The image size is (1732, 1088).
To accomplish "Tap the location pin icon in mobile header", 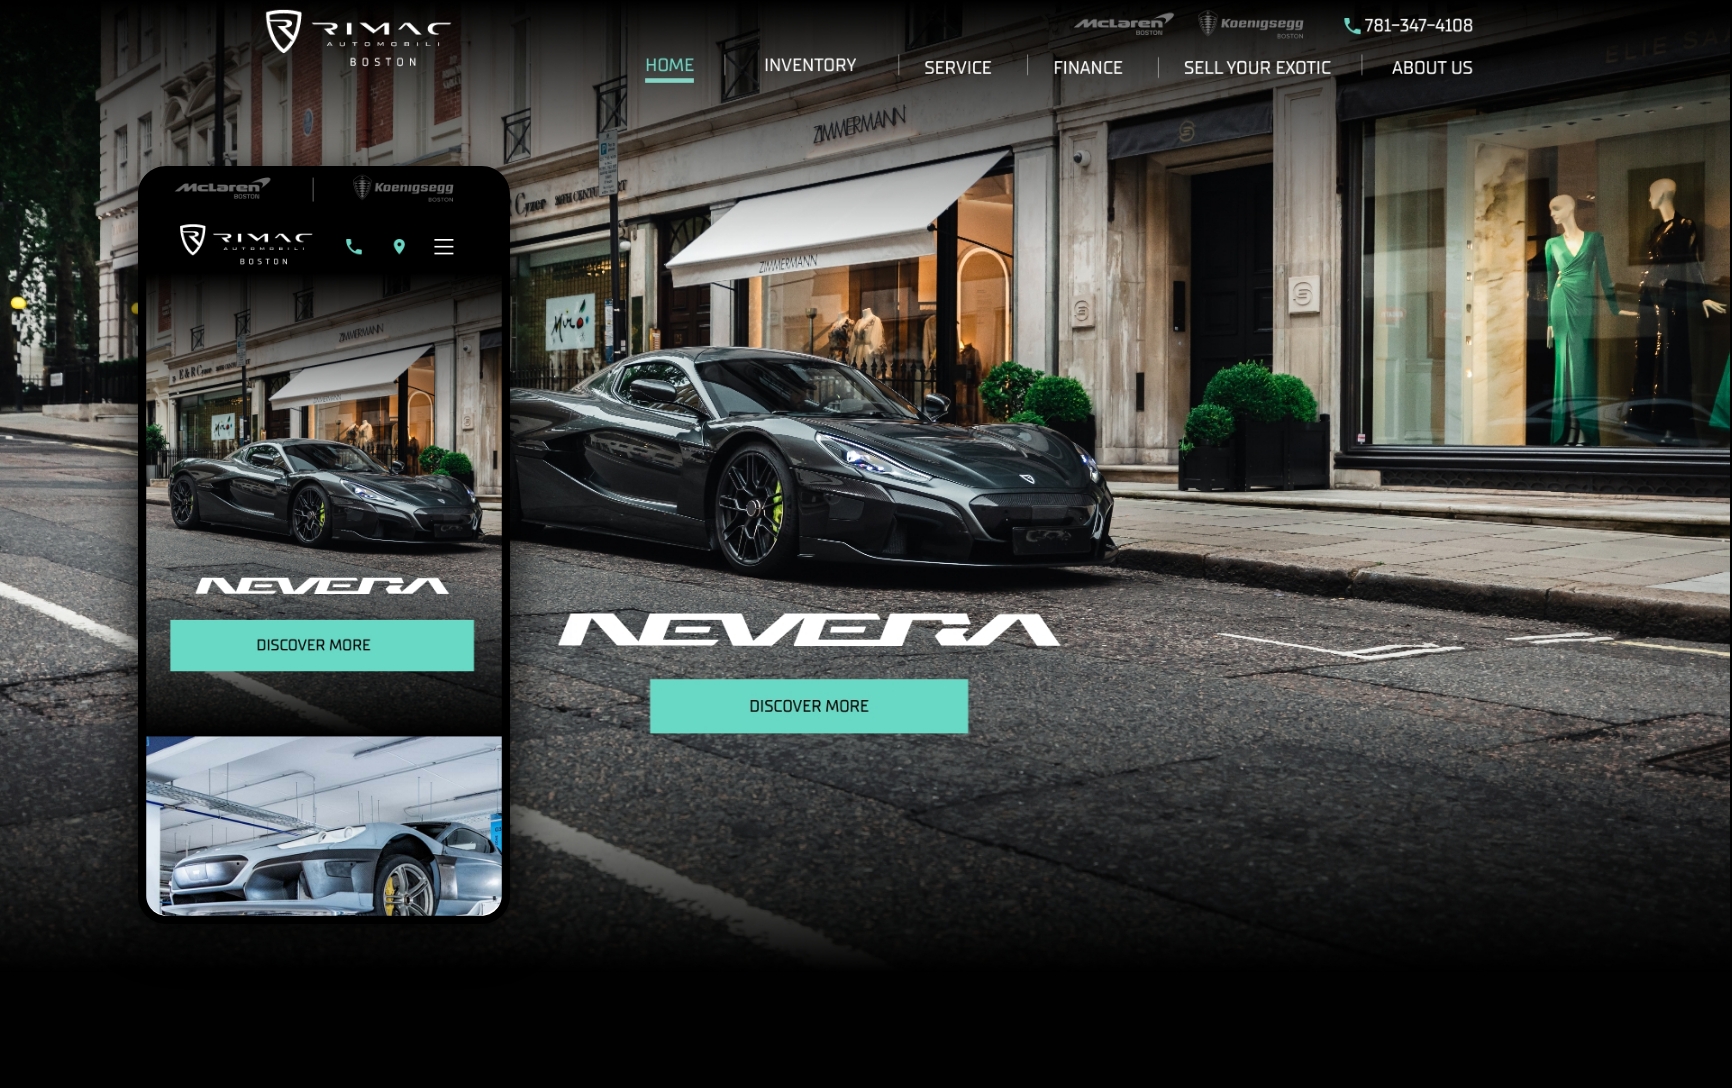I will (399, 246).
